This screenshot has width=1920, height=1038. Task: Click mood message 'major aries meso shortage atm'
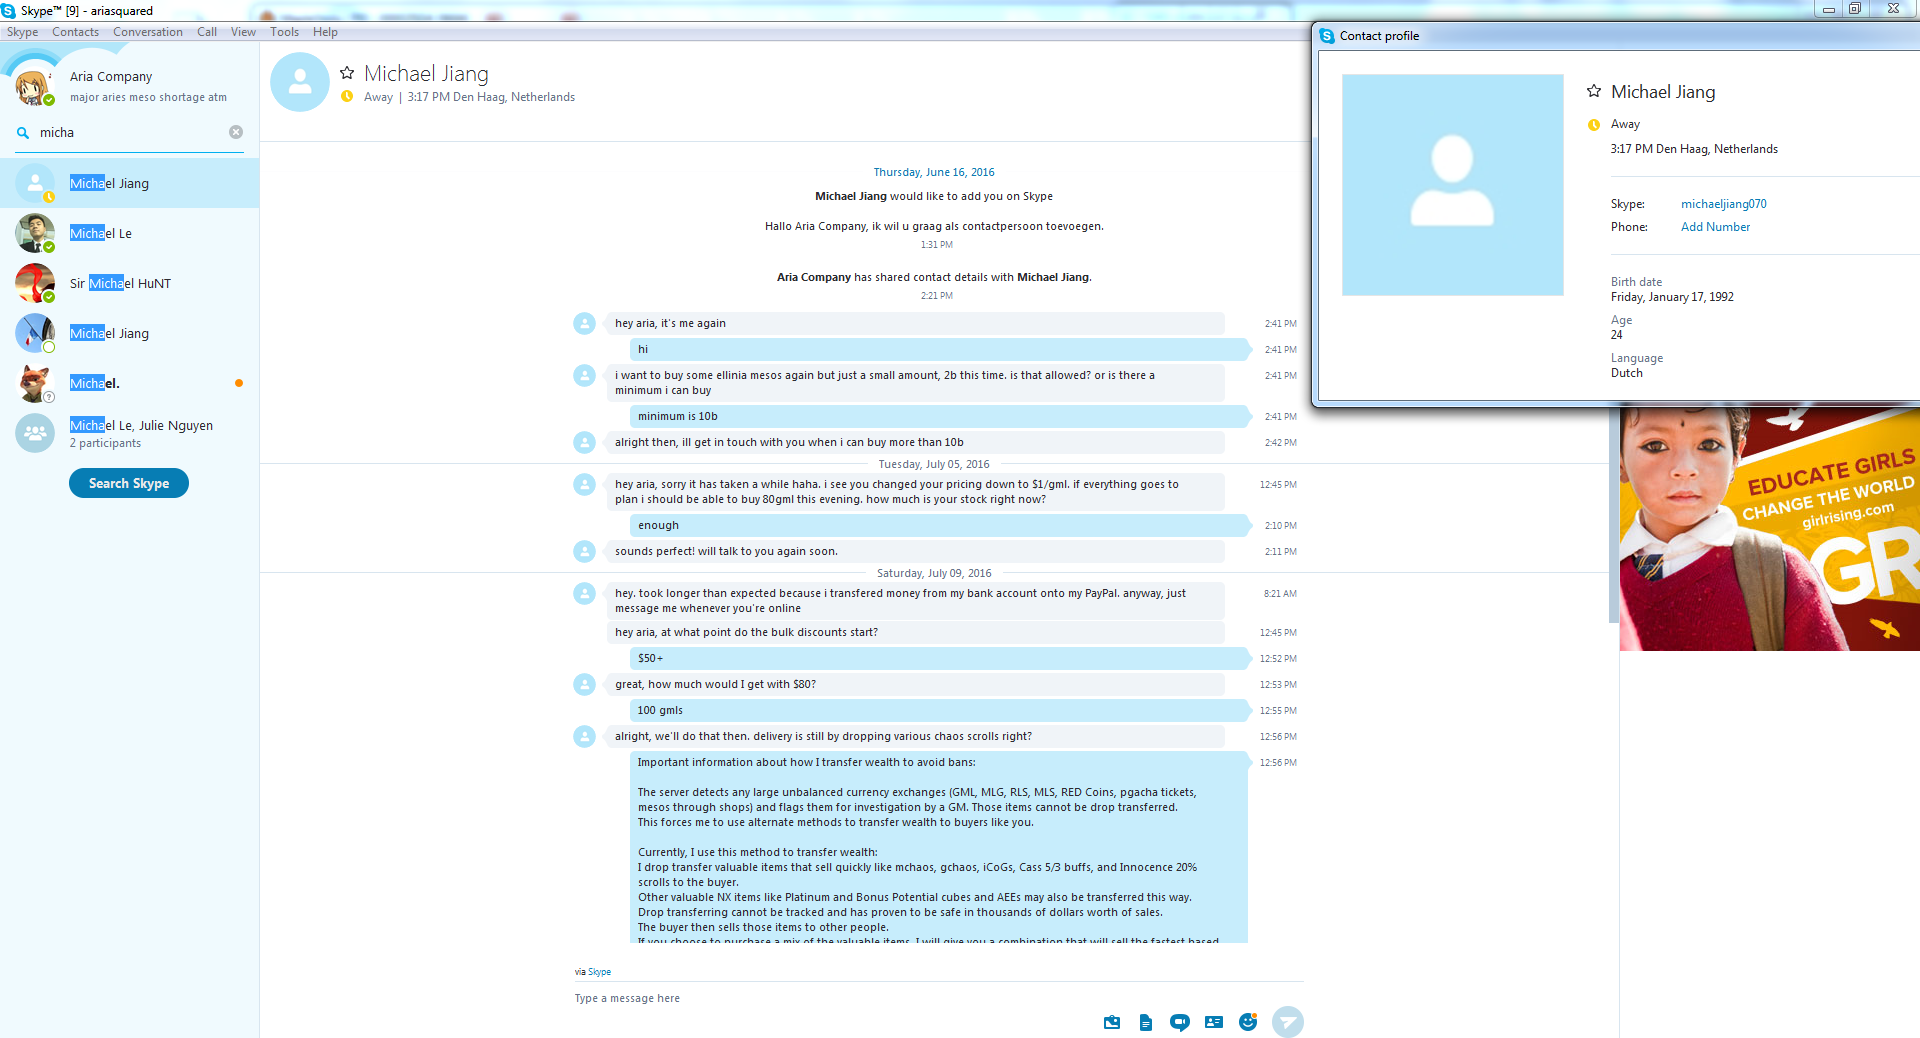(148, 97)
